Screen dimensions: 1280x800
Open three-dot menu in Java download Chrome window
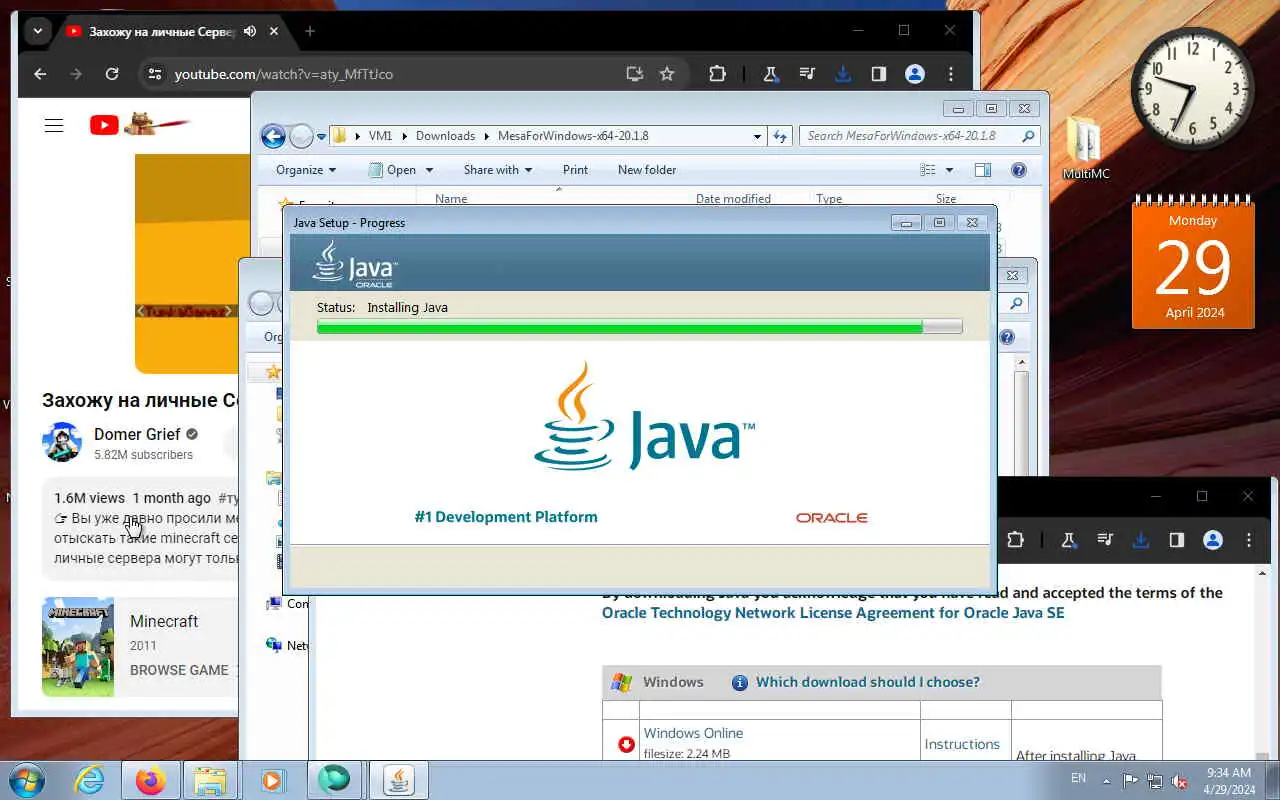[x=1249, y=540]
